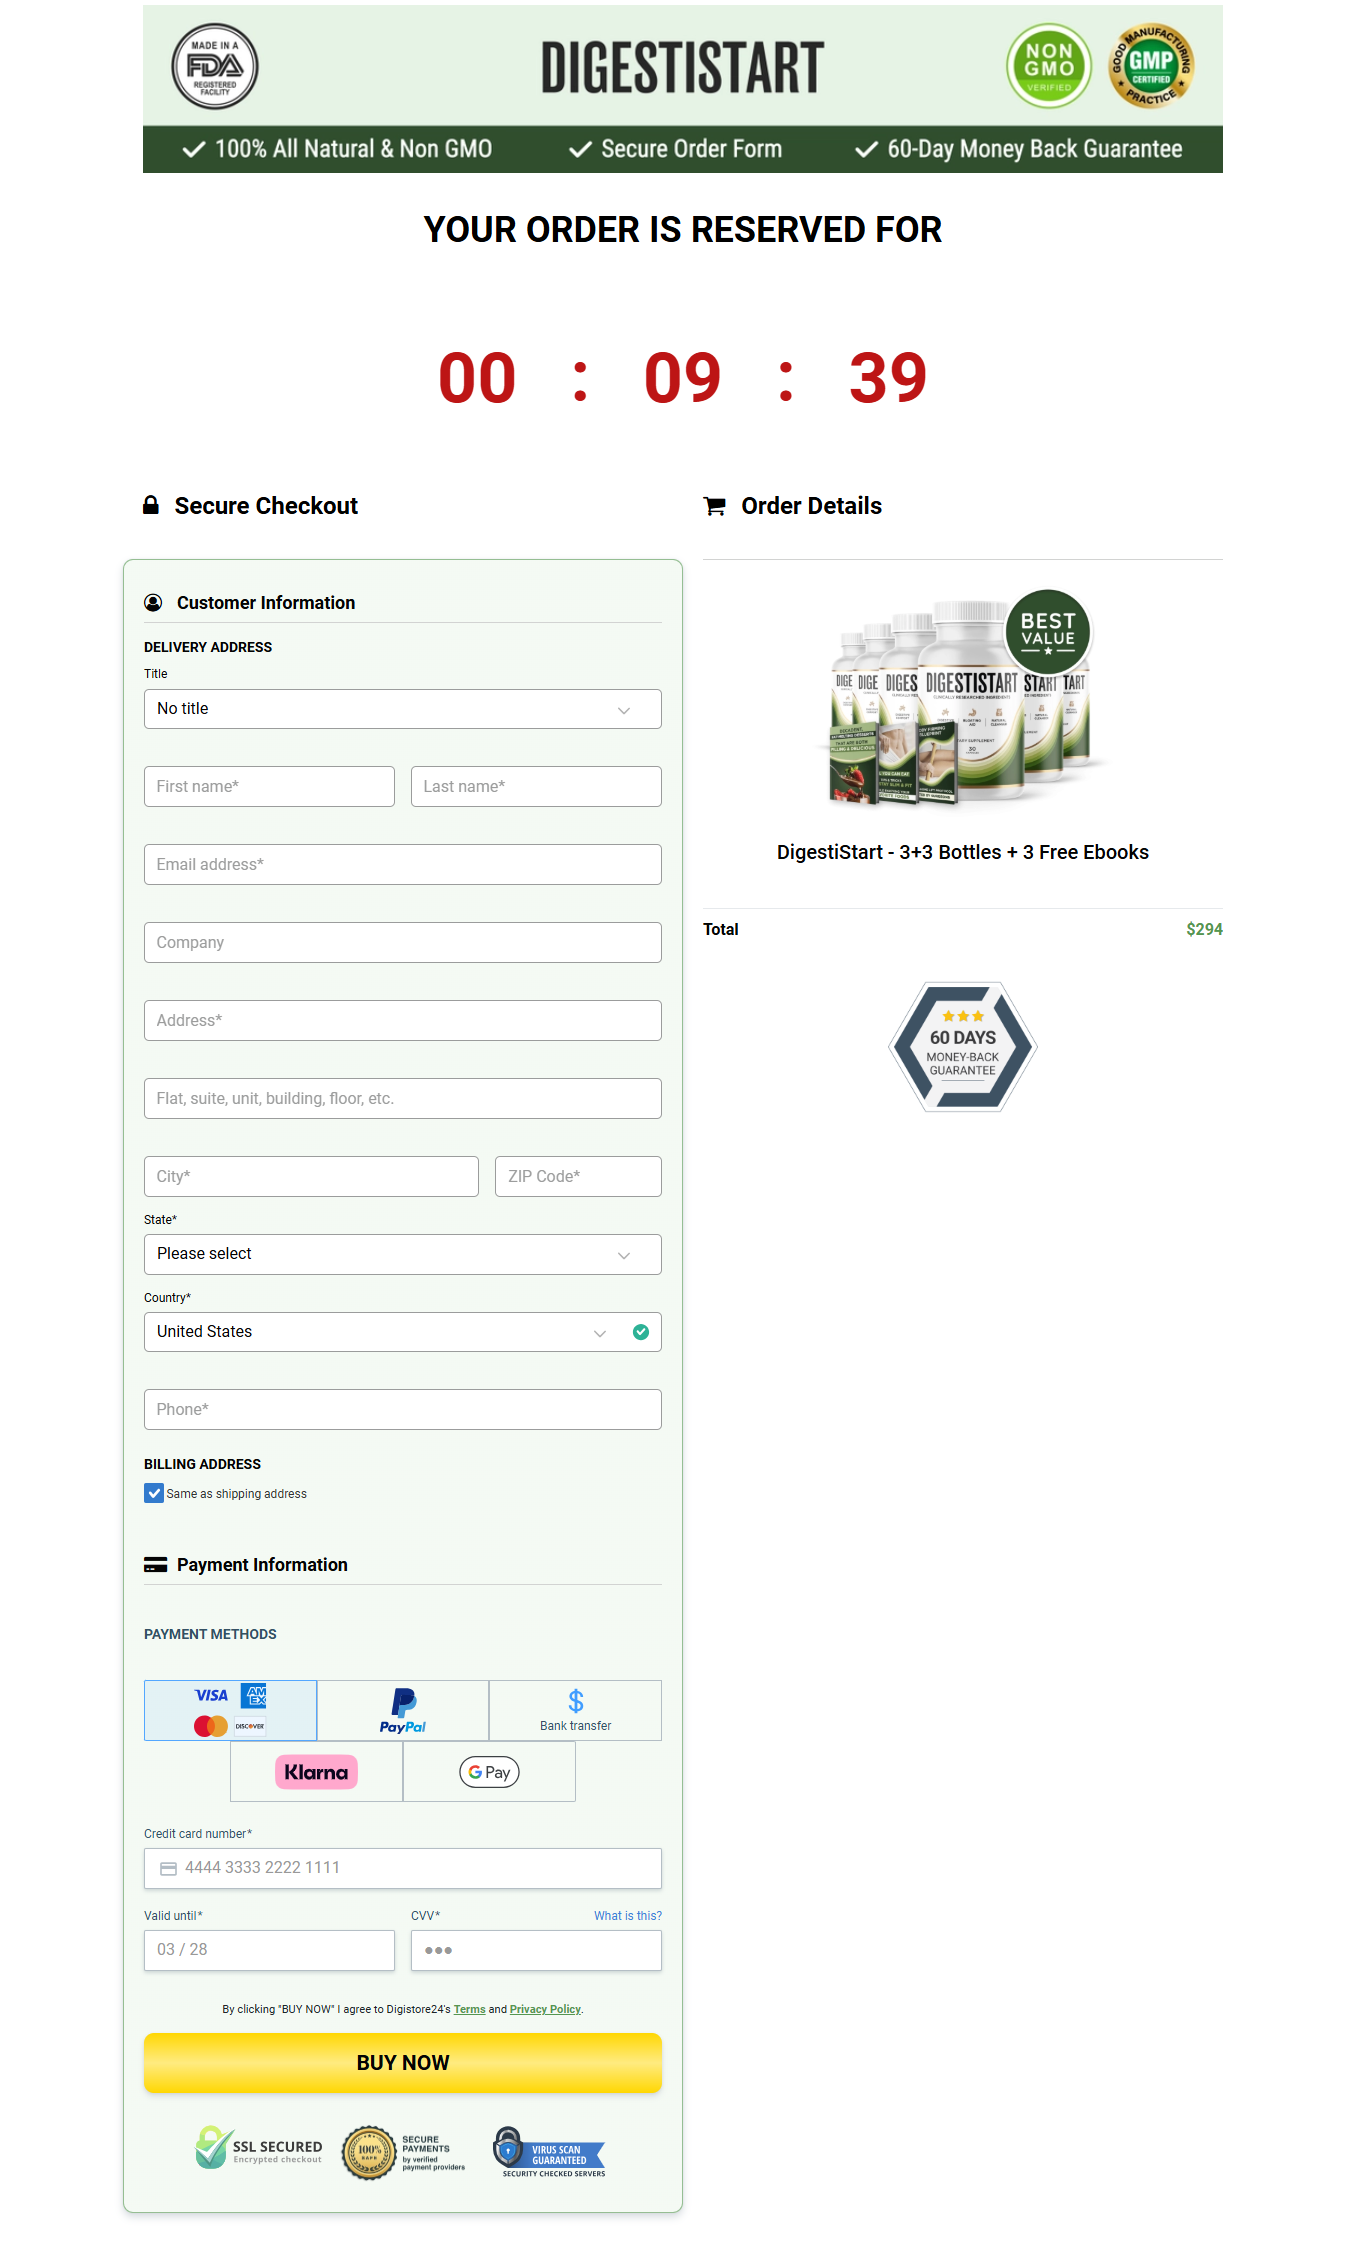
Task: Open the Terms link
Action: tap(470, 2009)
